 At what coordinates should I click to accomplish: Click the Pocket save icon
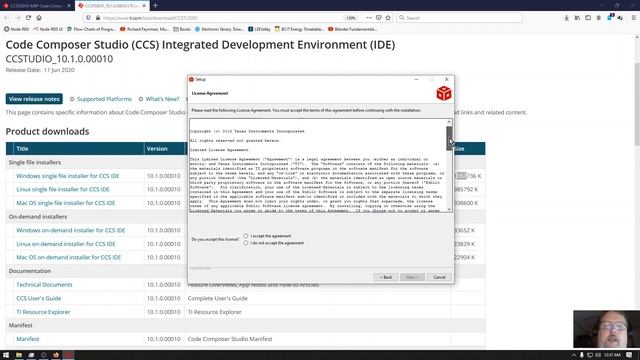(x=379, y=18)
